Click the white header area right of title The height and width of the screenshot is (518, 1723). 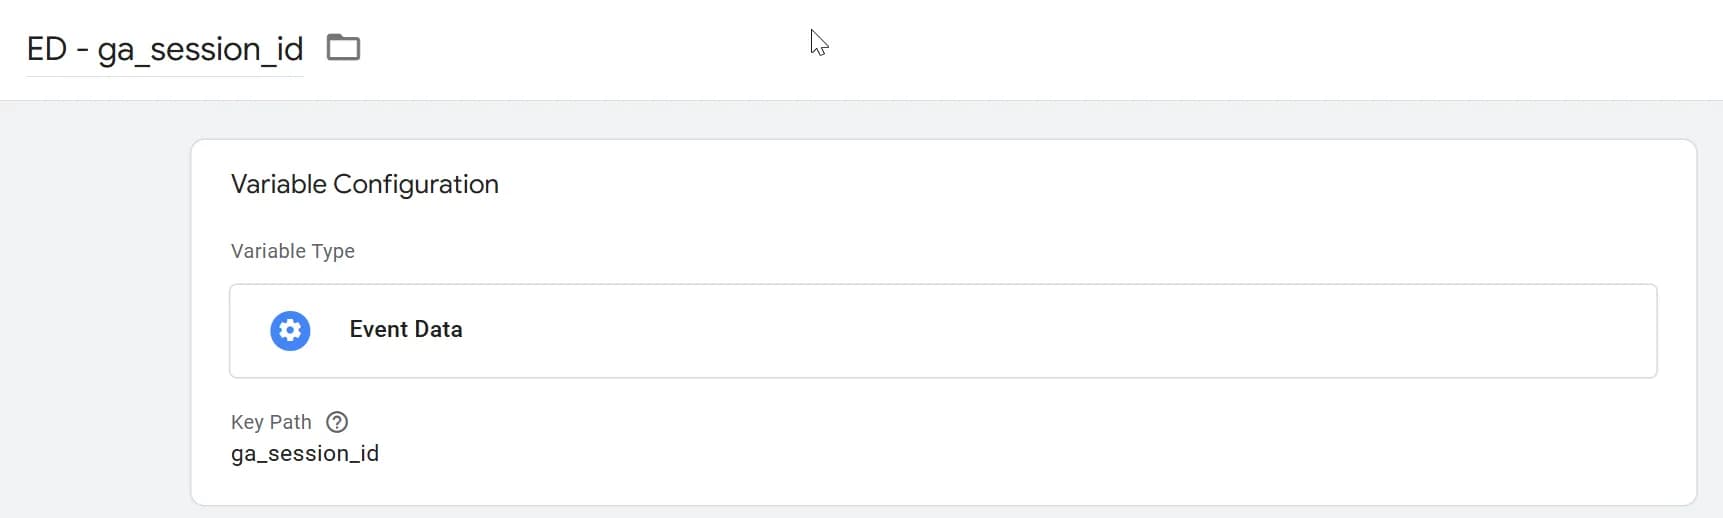point(1200,50)
